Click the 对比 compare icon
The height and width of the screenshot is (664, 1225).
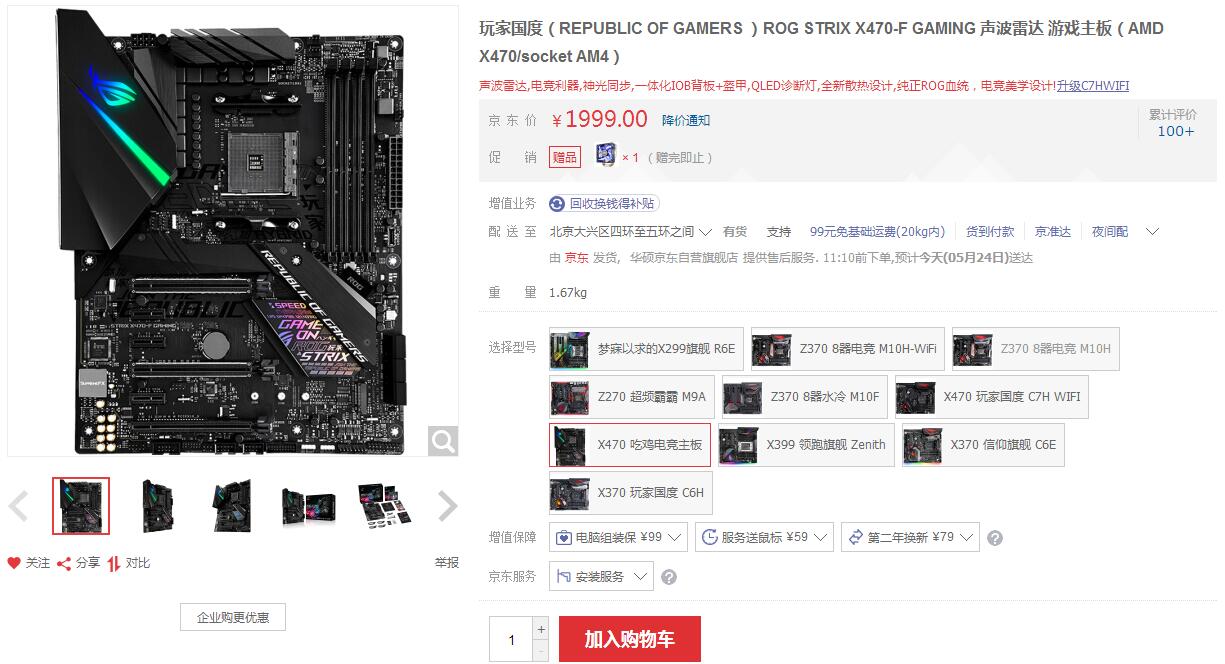(x=114, y=563)
